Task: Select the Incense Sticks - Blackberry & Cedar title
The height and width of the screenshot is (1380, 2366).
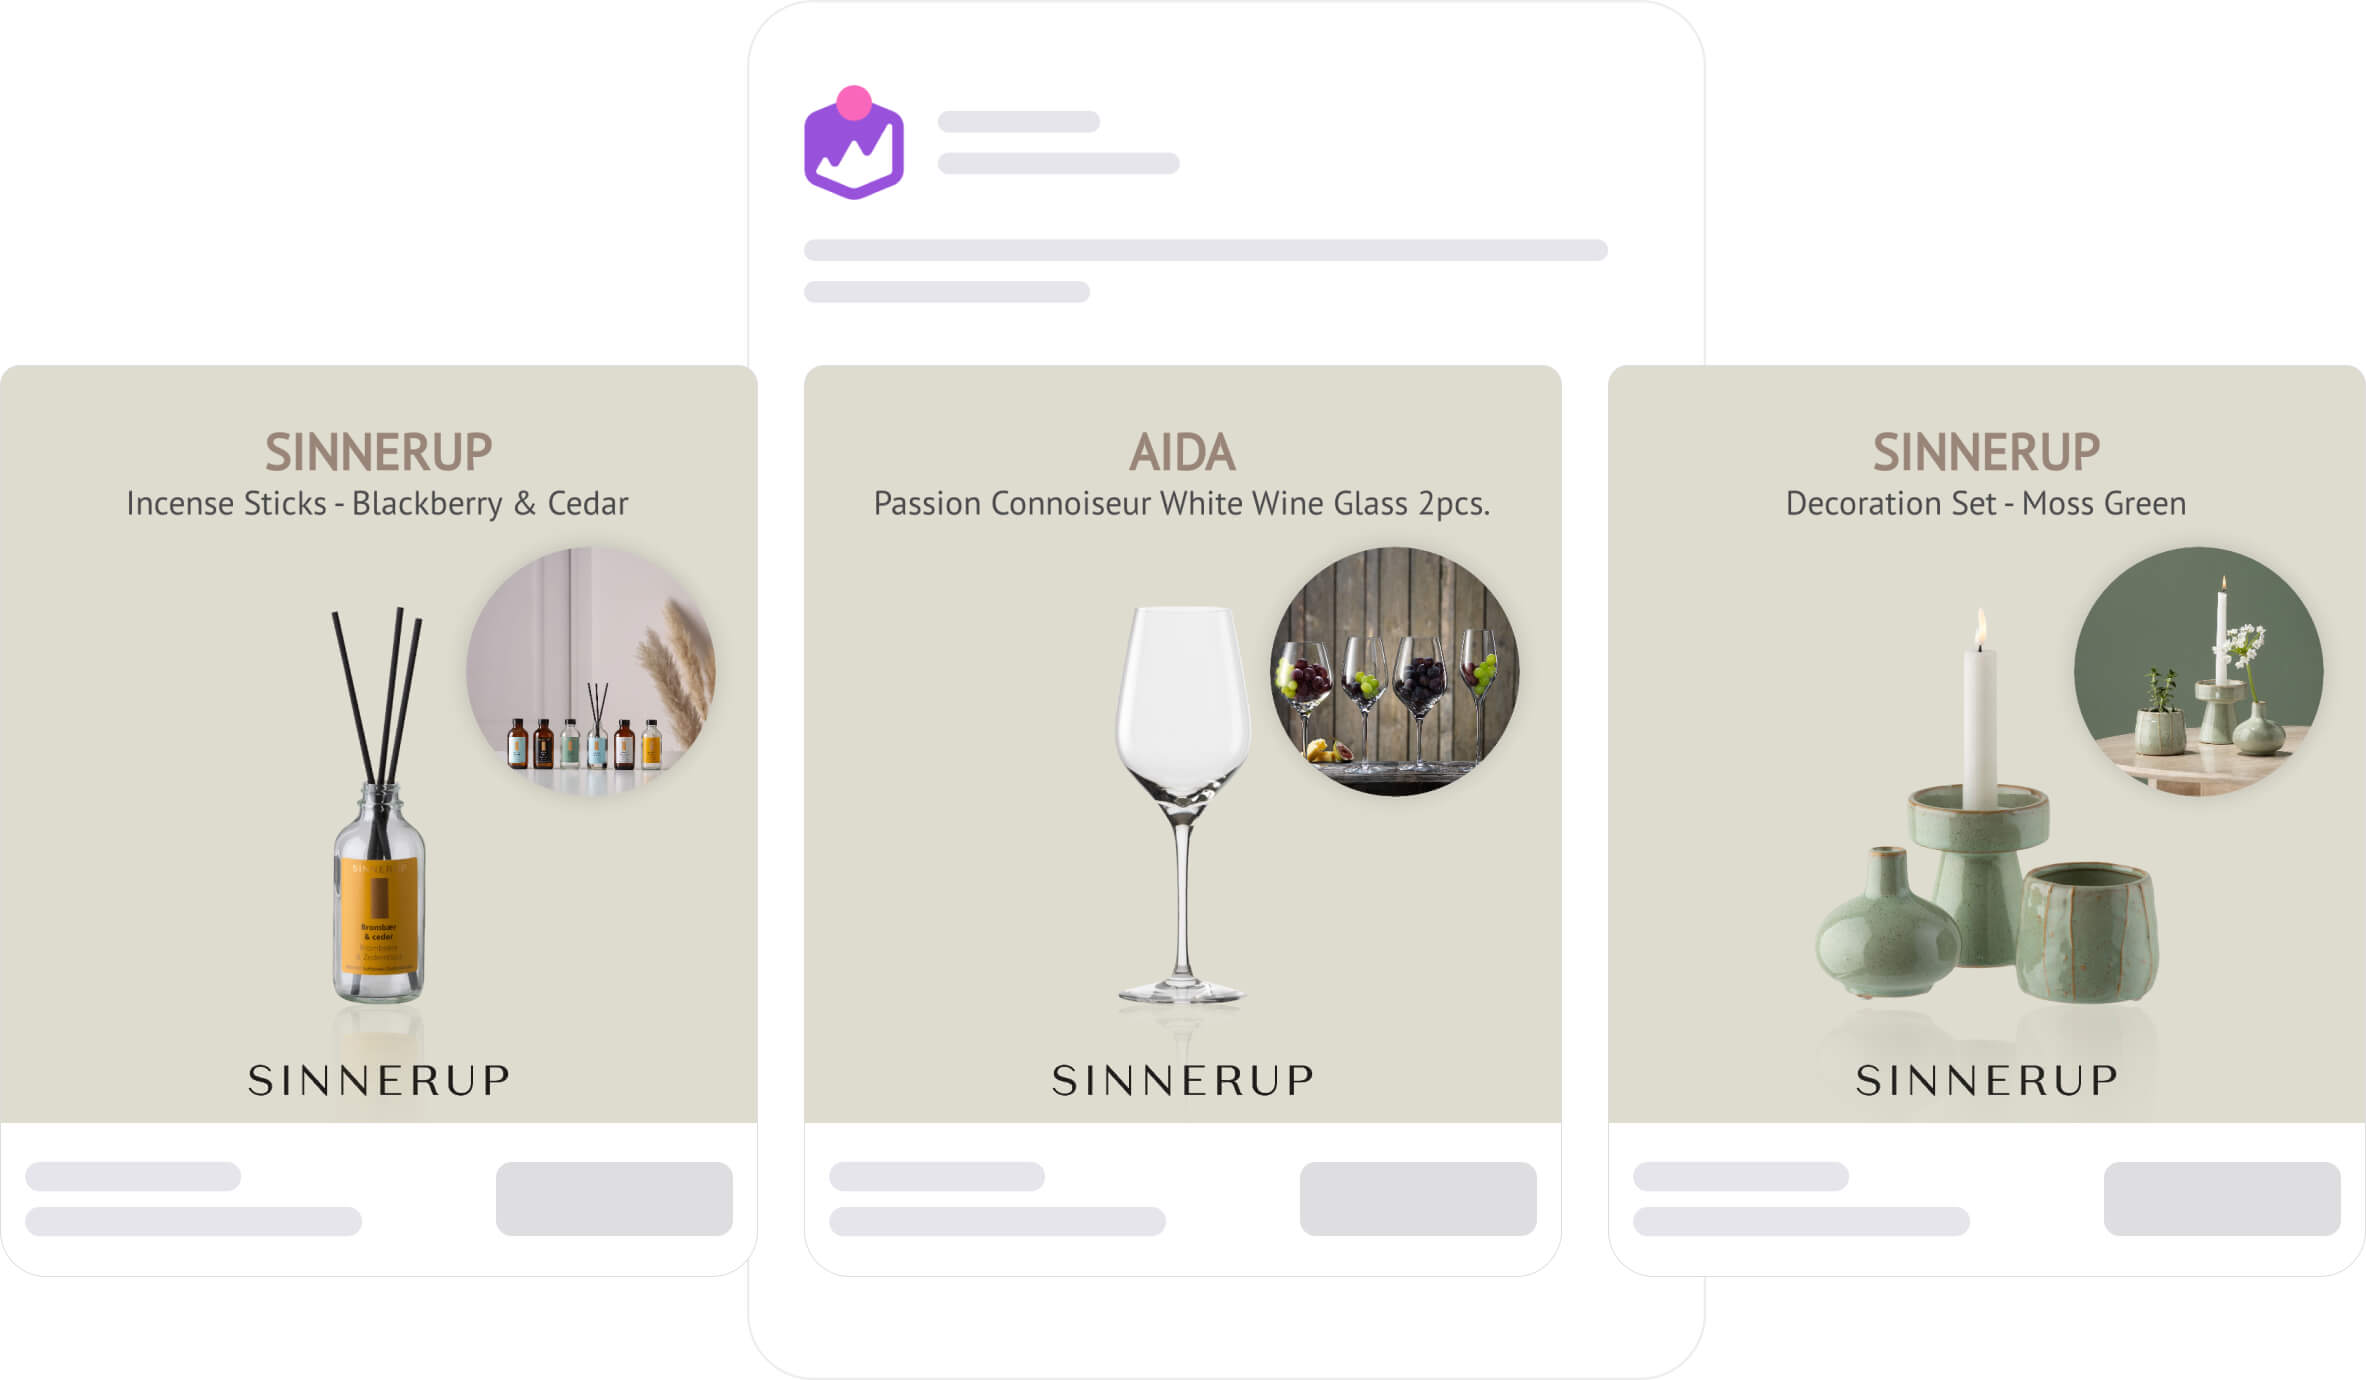Action: 378,503
